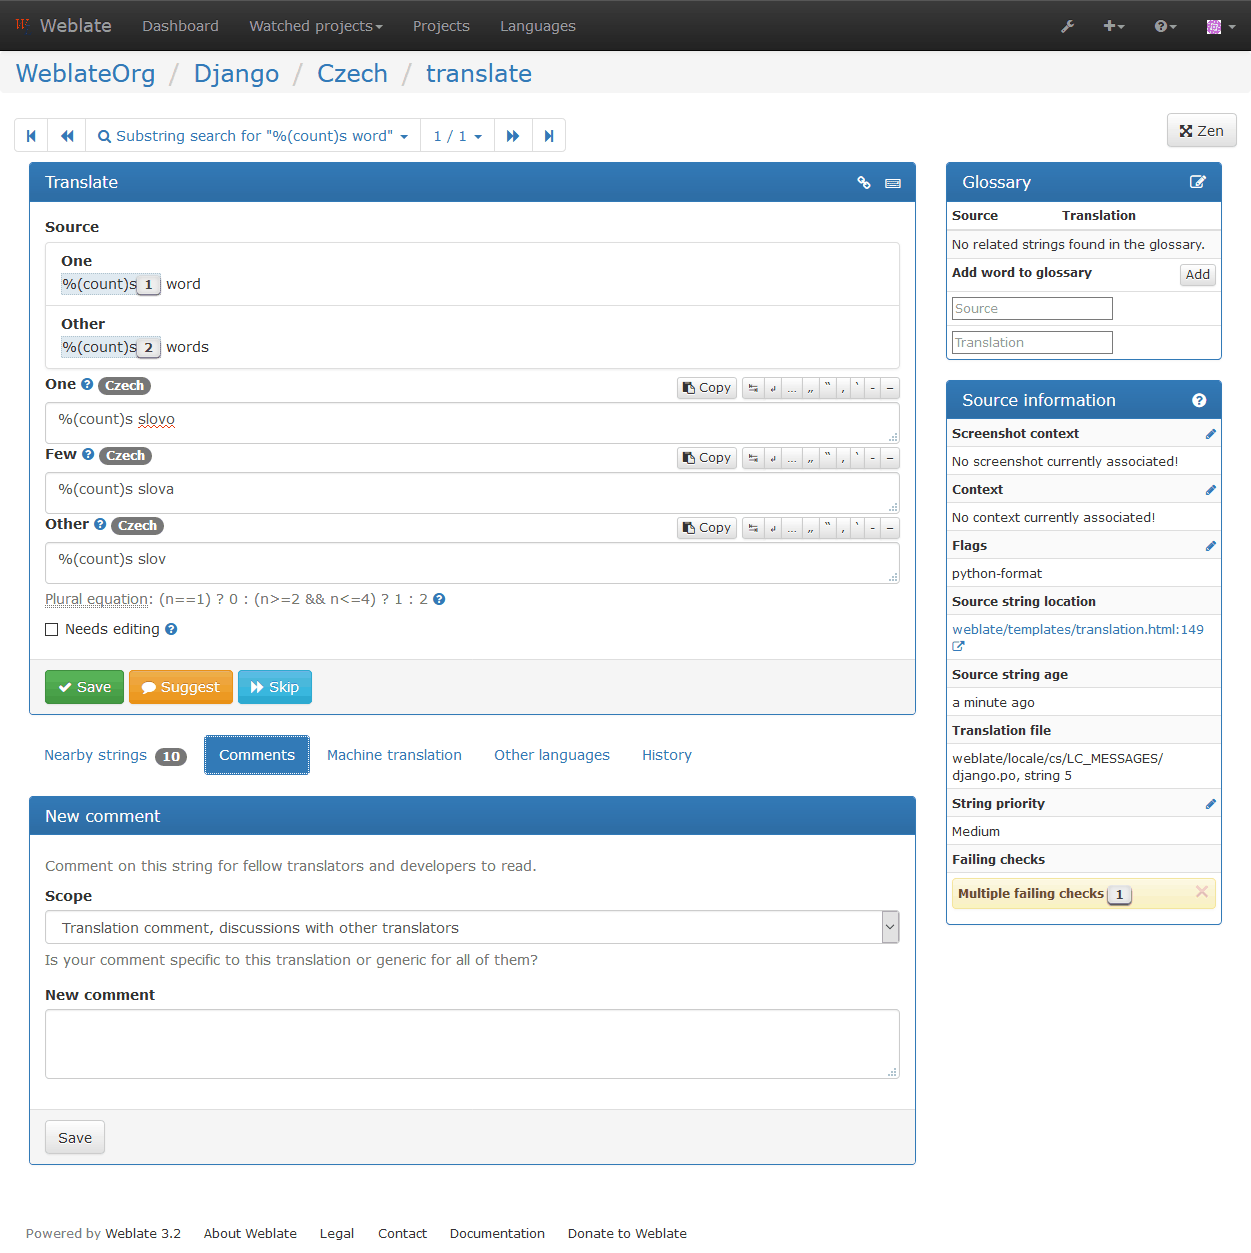Edit Context with pencil icon
The image size is (1251, 1253).
tap(1210, 490)
